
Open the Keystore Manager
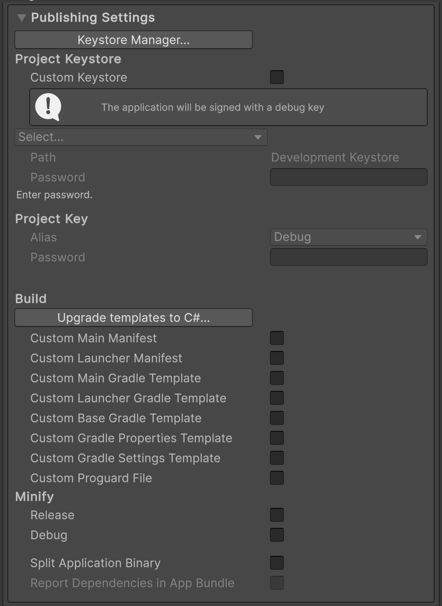134,40
